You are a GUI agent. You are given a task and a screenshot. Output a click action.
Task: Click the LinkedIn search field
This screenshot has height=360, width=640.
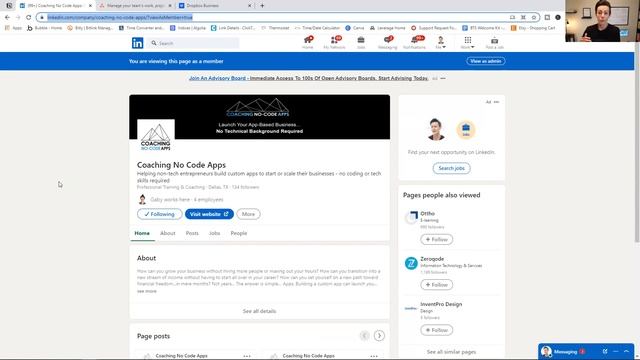tap(193, 43)
